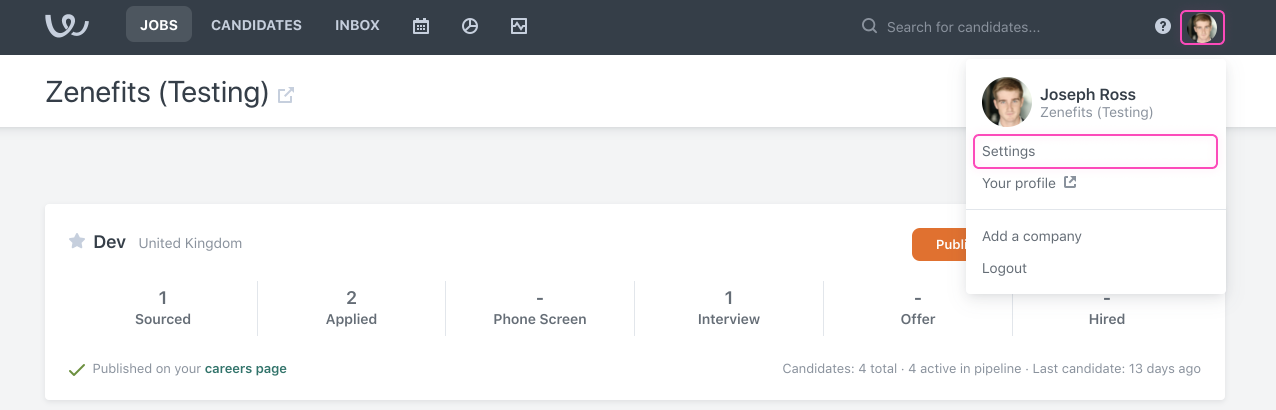This screenshot has height=410, width=1276.
Task: Click Joseph Ross profile photo in dropdown
Action: click(1006, 102)
